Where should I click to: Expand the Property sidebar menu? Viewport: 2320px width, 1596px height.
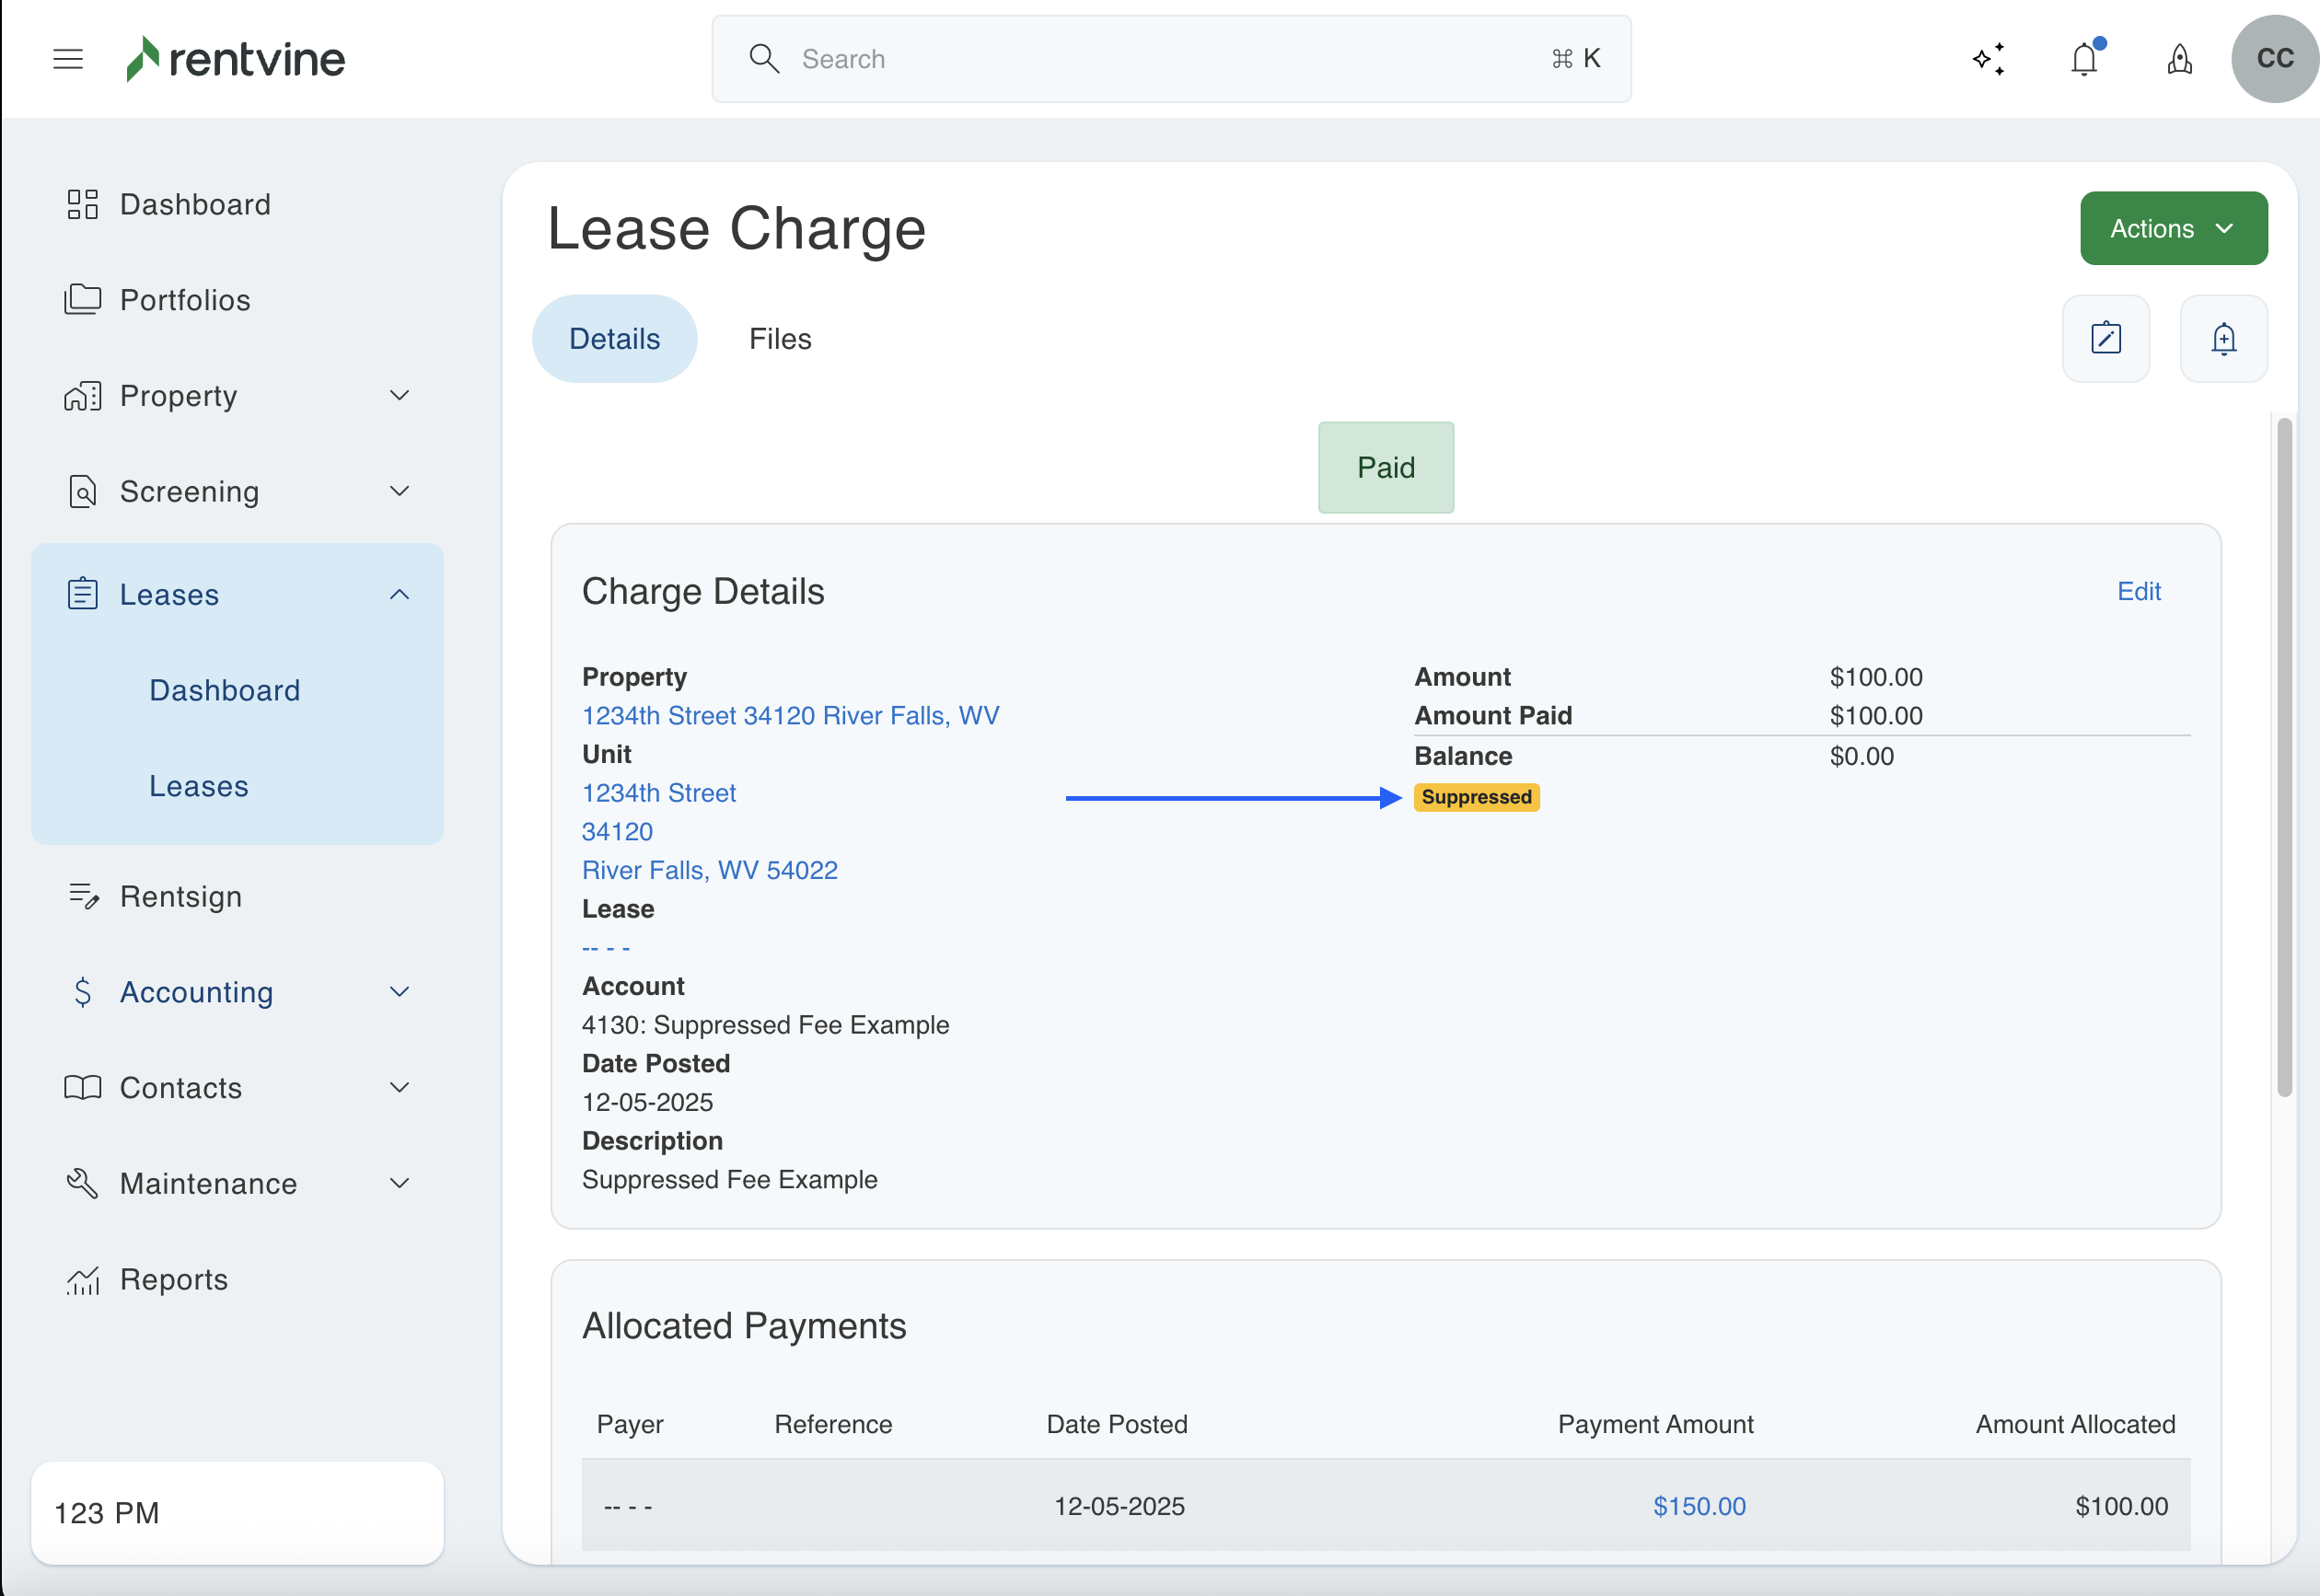[238, 396]
